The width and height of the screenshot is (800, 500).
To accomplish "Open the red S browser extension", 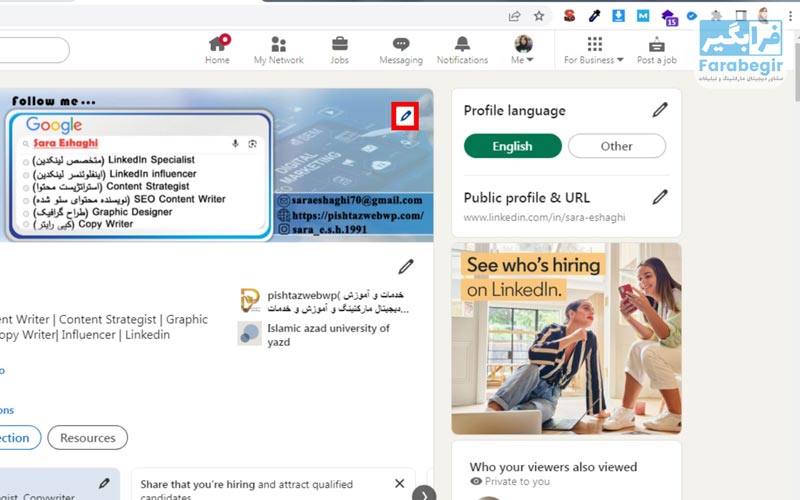I will click(x=569, y=16).
